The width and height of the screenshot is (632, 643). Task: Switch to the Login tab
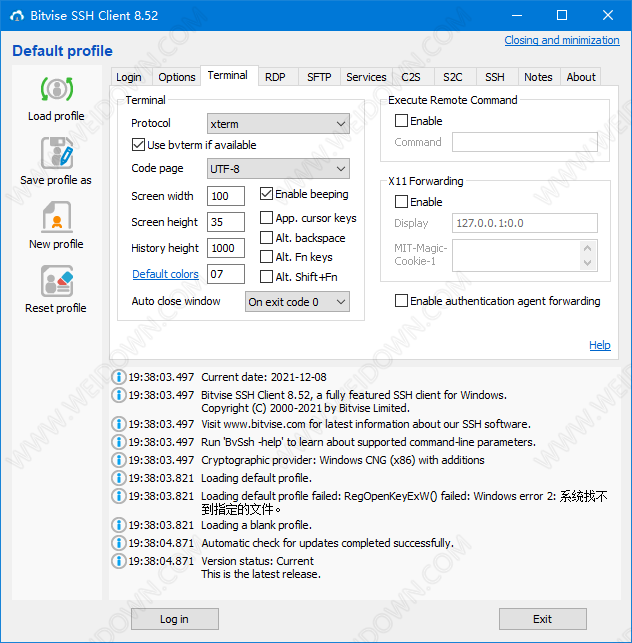point(129,77)
